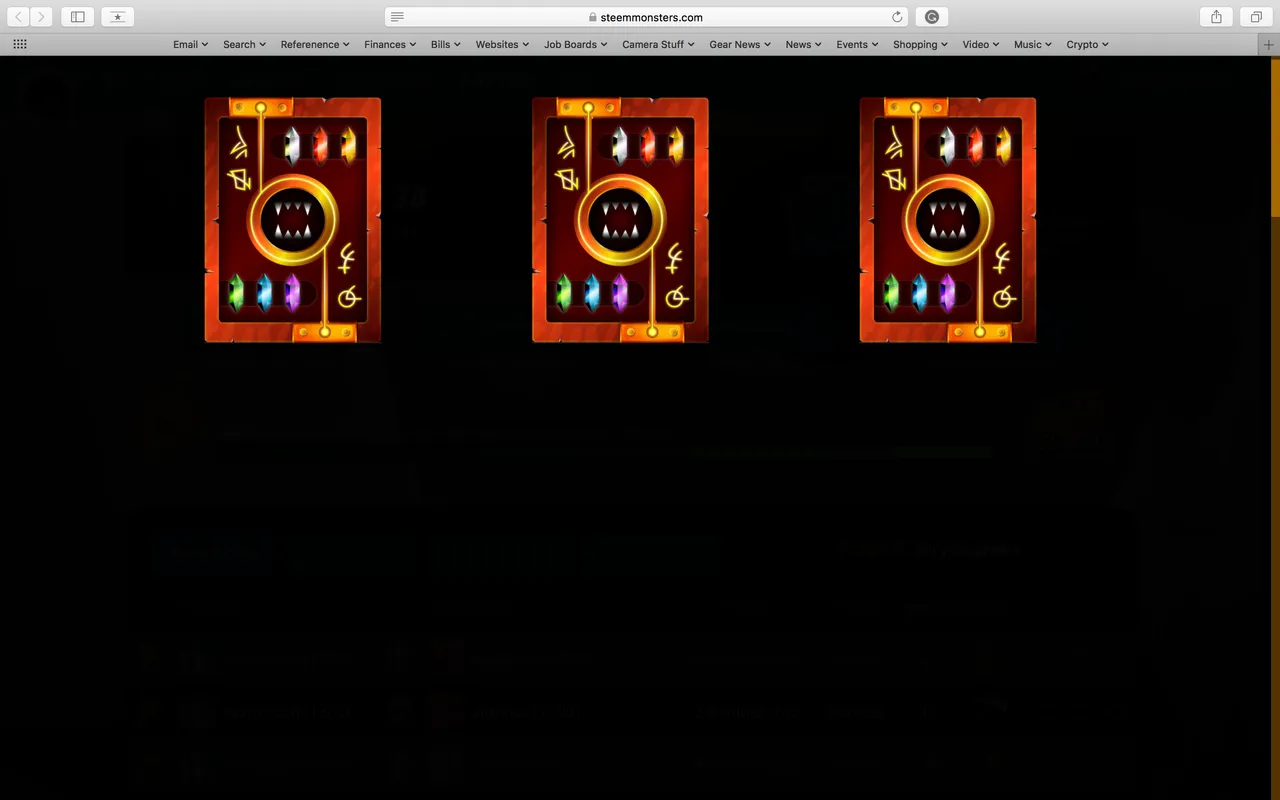The height and width of the screenshot is (800, 1280).
Task: Show all tabs overview
Action: tap(1256, 17)
